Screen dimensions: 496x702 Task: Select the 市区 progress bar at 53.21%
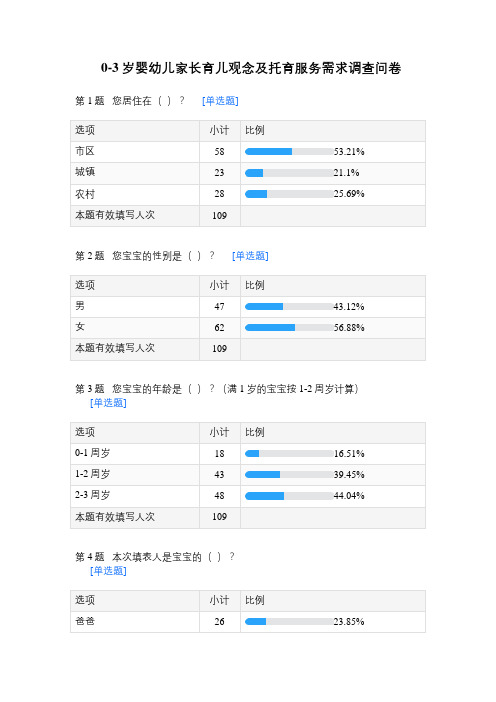[289, 151]
